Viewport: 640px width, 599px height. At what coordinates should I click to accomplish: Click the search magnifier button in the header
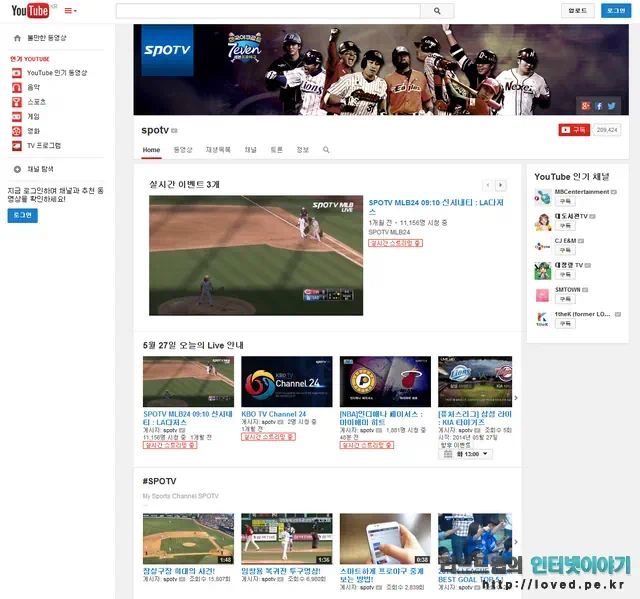coord(437,11)
